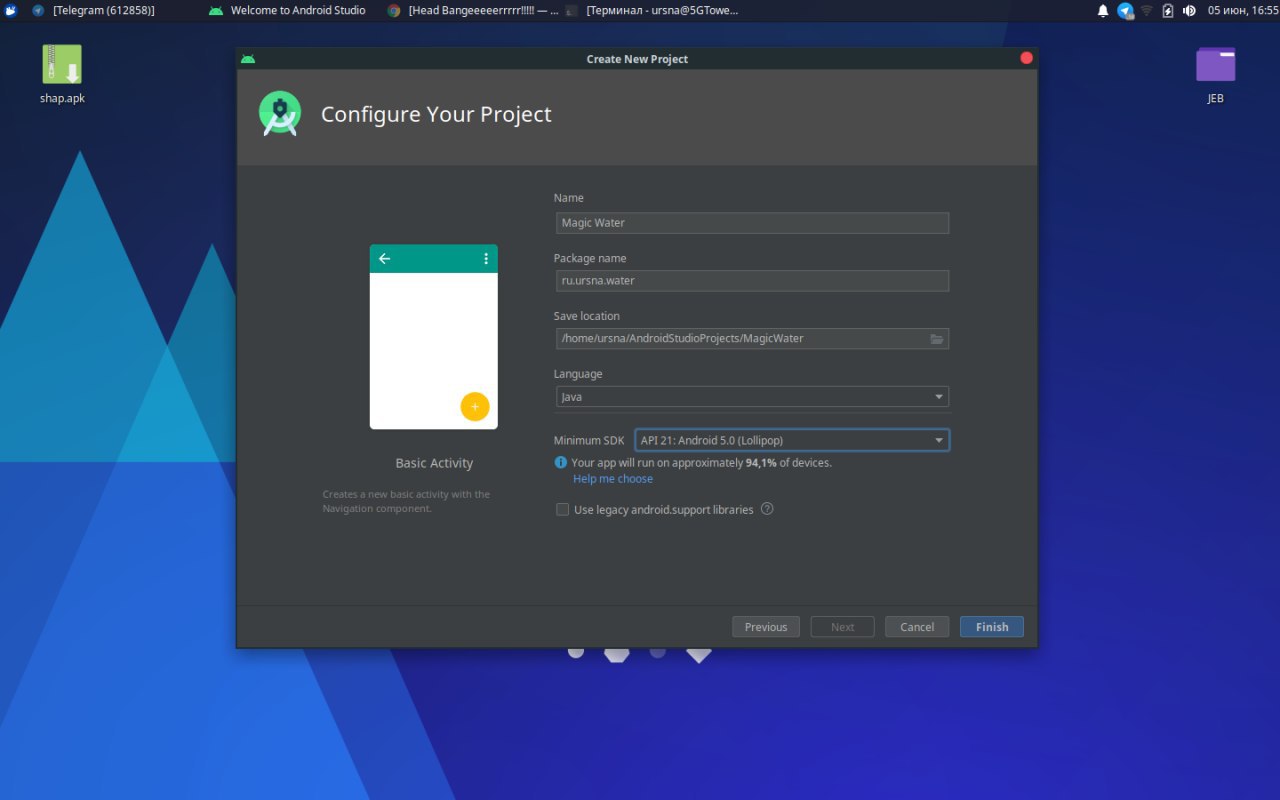Click the help question mark beside legacy libraries

point(767,509)
